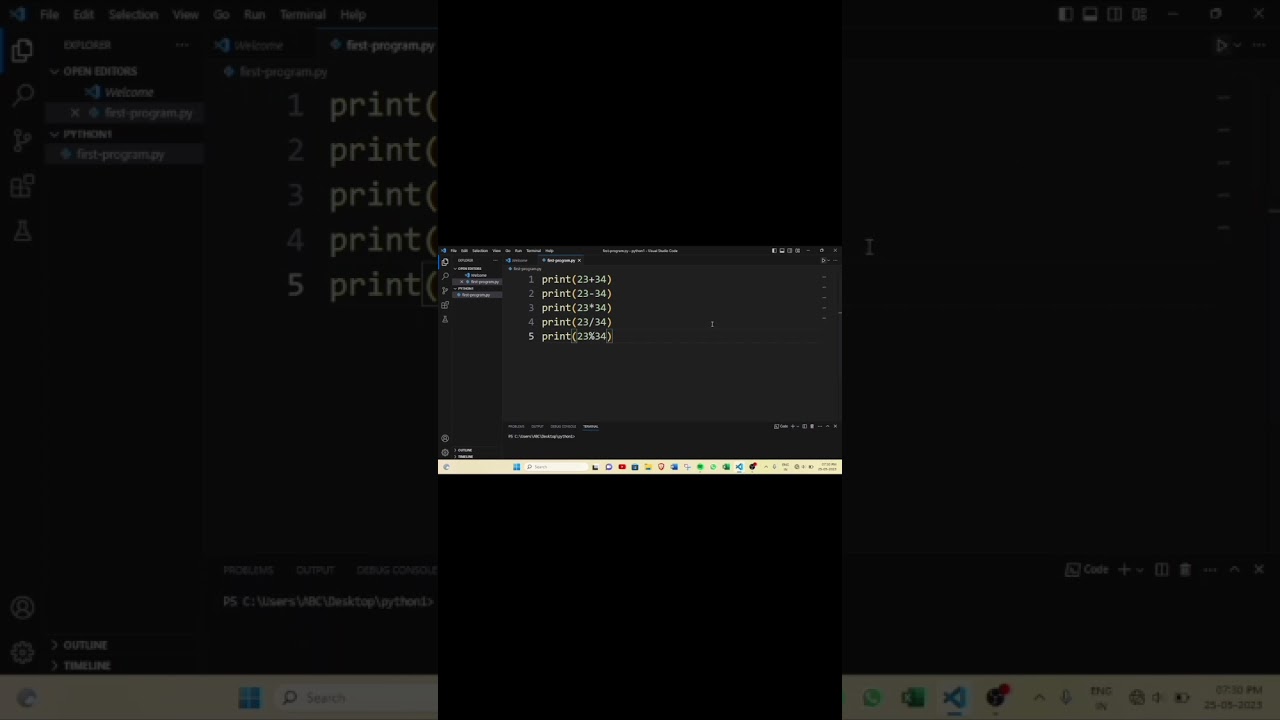Click the new terminal plus icon
Viewport: 1280px width, 720px height.
[x=793, y=426]
